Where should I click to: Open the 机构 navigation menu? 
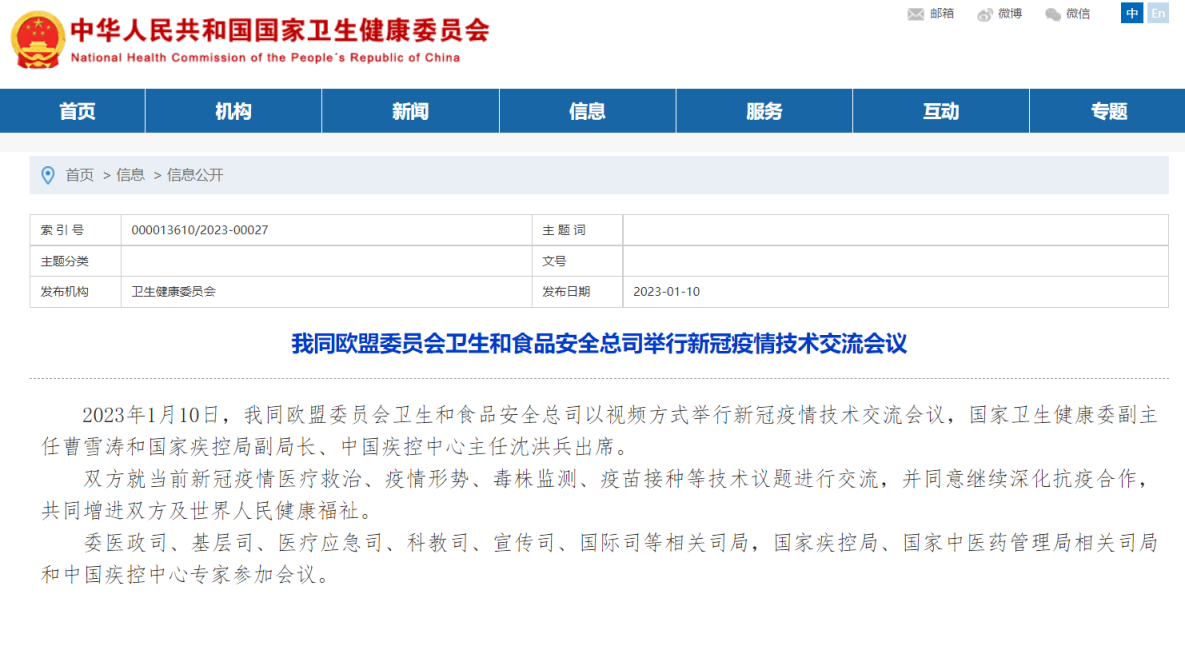coord(233,111)
